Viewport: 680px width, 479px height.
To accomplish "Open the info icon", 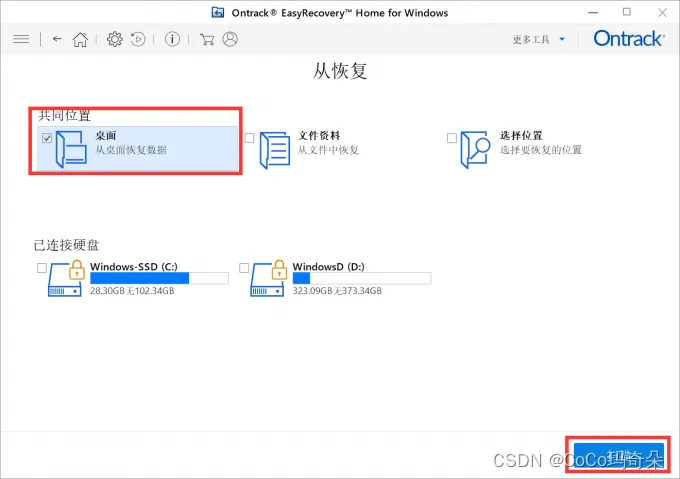I will pos(172,39).
